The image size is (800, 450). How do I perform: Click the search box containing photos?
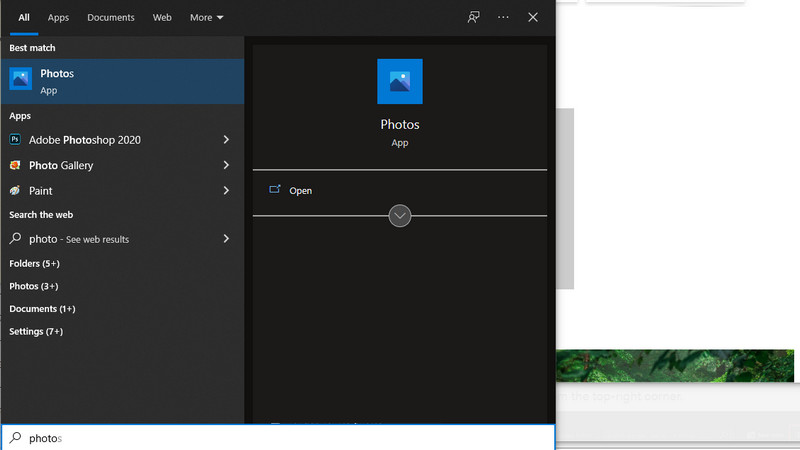coord(280,437)
